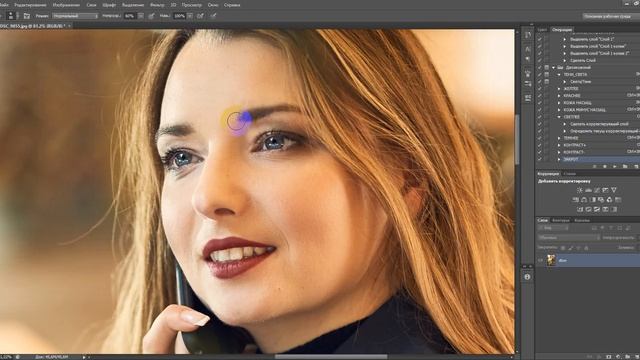The height and width of the screenshot is (360, 640).
Task: Open the brush preset picker in options bar
Action: point(11,16)
